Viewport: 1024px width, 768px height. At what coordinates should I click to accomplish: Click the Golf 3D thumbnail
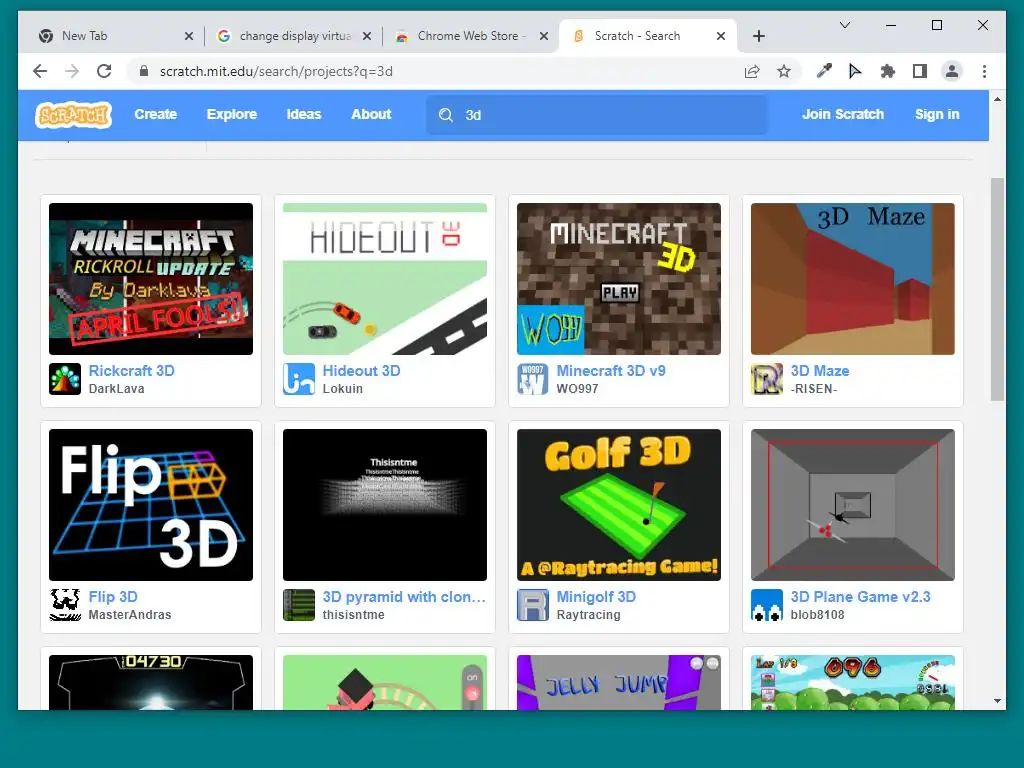pyautogui.click(x=618, y=505)
